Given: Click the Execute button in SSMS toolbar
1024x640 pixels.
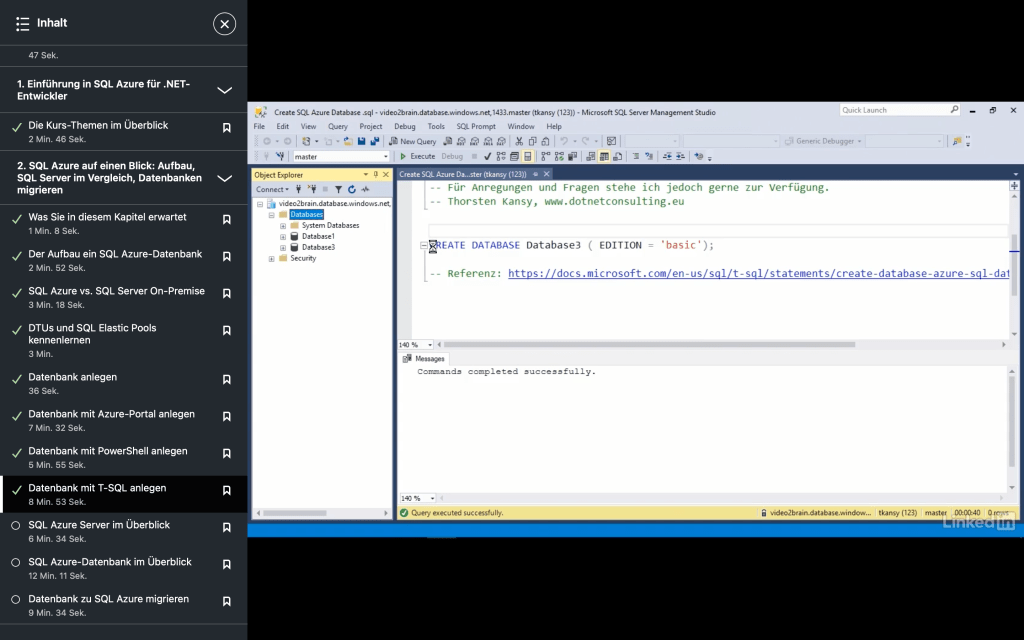Looking at the screenshot, I should [417, 156].
